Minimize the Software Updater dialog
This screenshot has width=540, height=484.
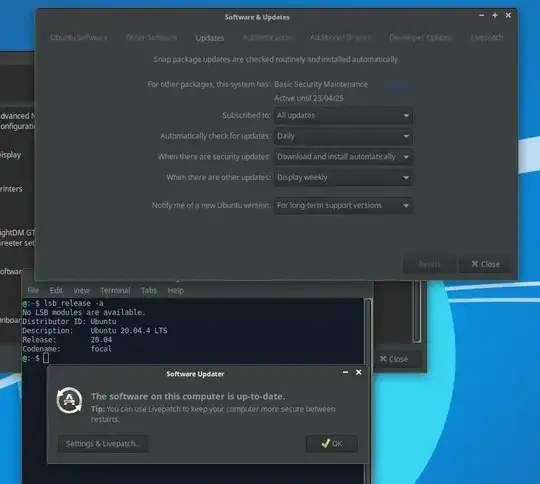(x=345, y=372)
